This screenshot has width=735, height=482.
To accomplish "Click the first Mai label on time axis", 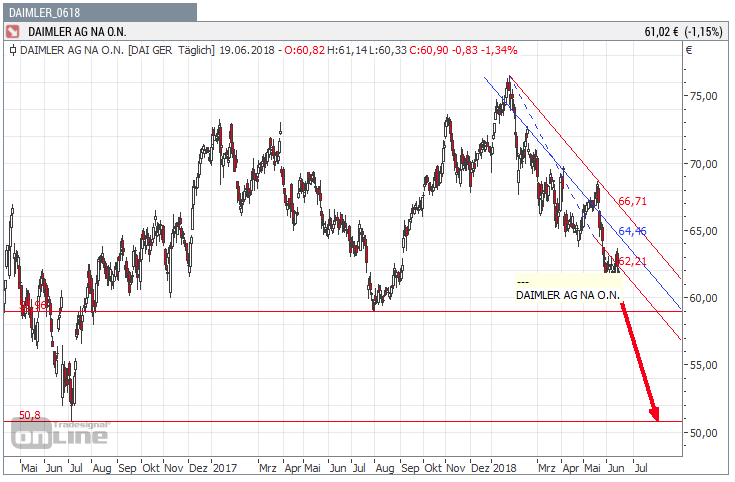I will pyautogui.click(x=29, y=468).
